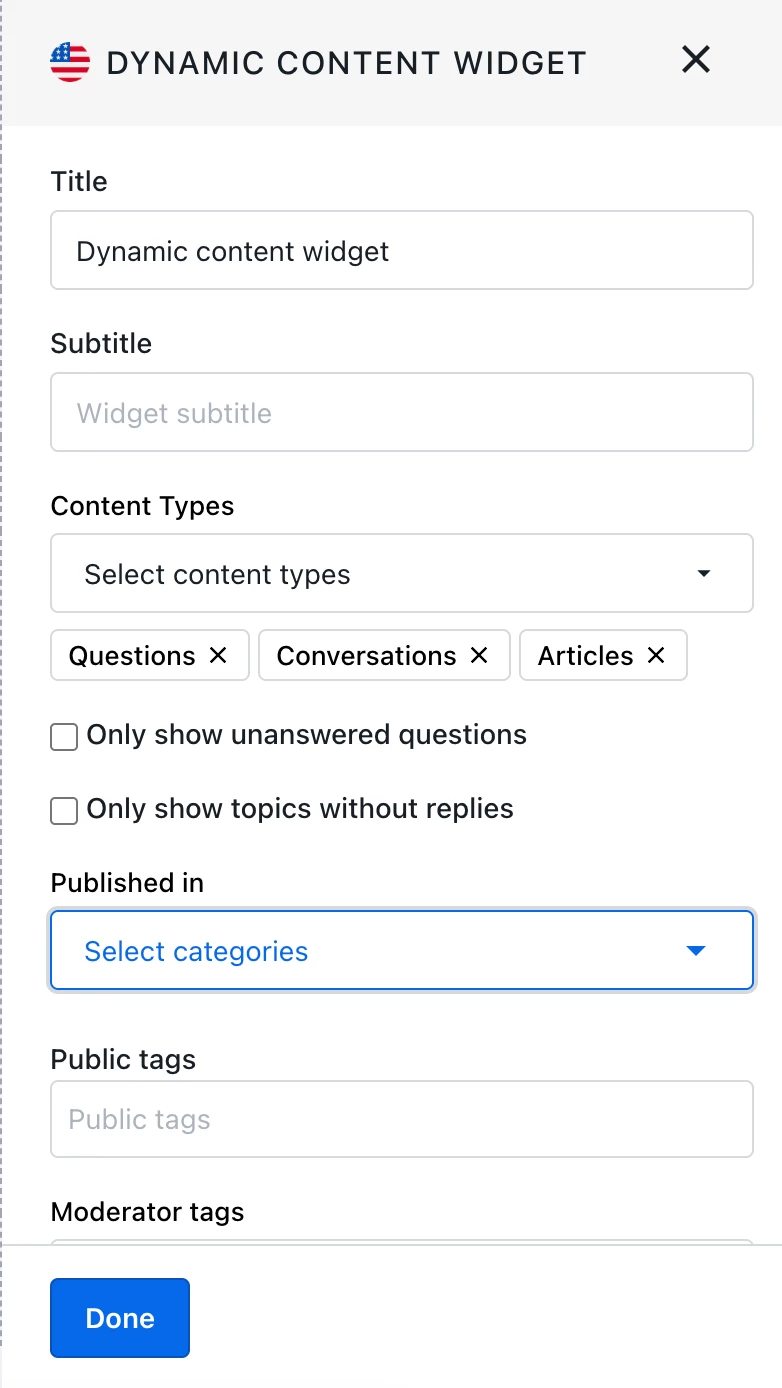
Task: Click the Conversations tag chip label
Action: [x=366, y=656]
